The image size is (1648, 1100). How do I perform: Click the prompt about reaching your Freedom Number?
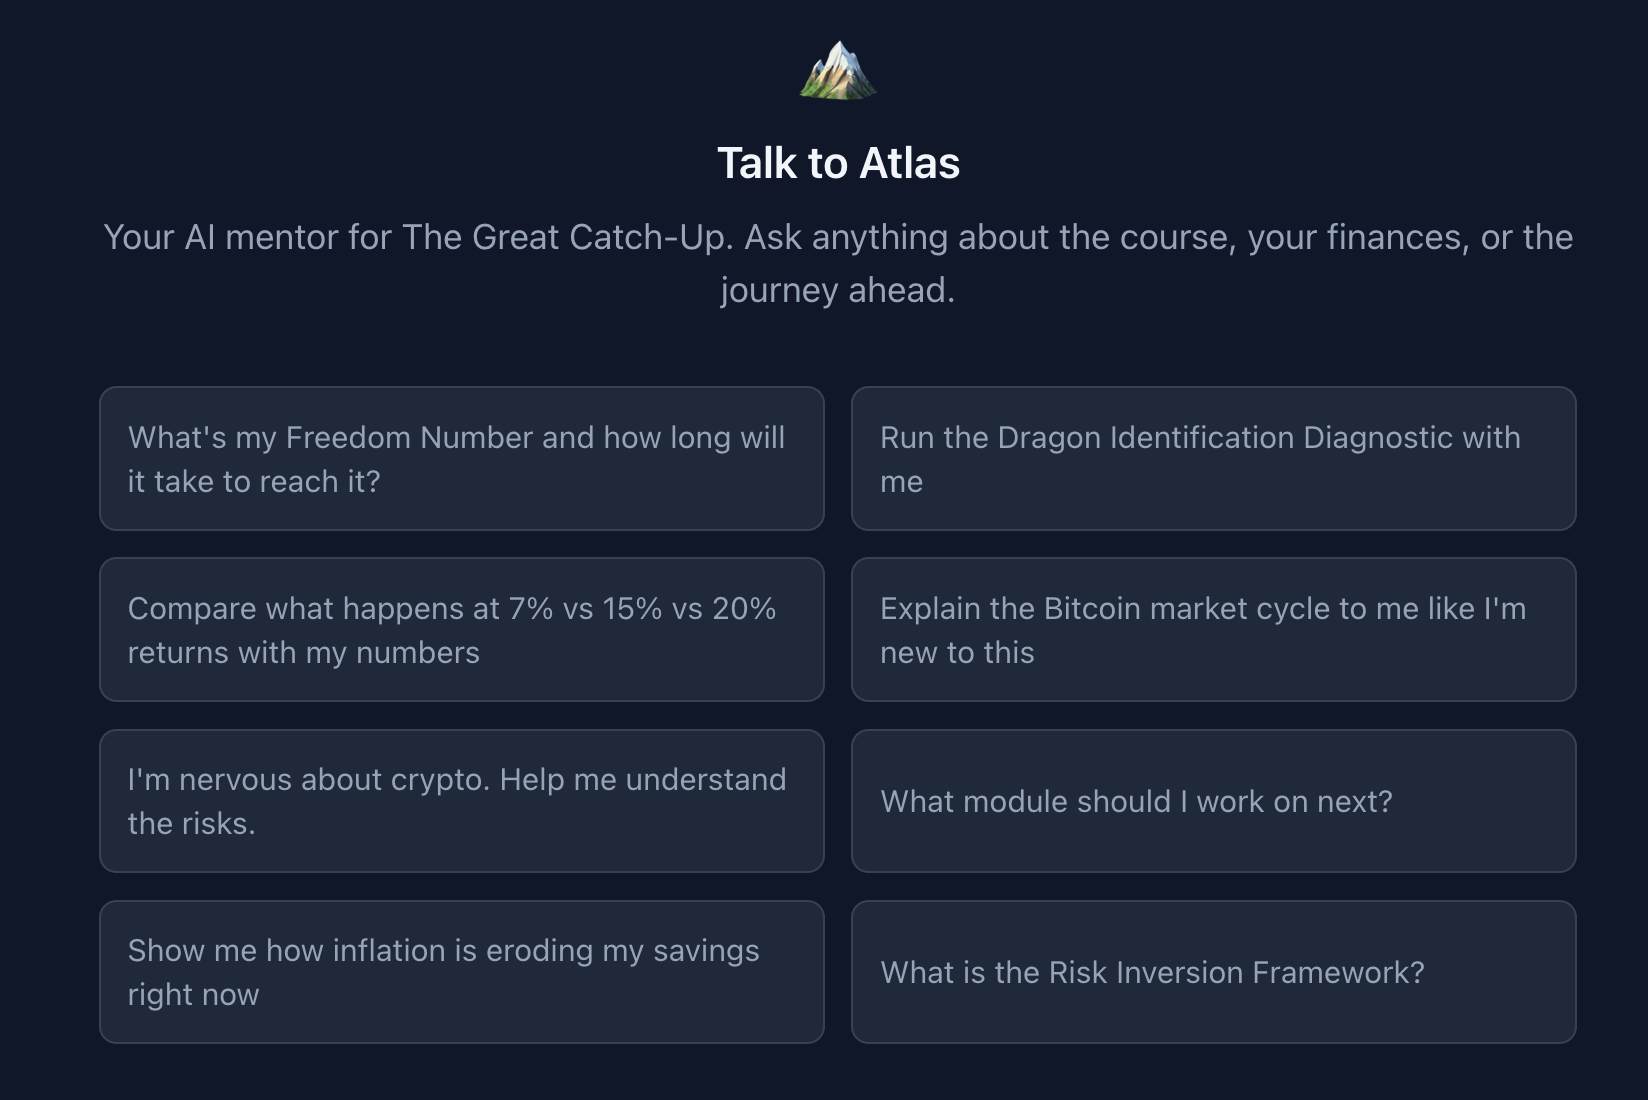pos(461,459)
